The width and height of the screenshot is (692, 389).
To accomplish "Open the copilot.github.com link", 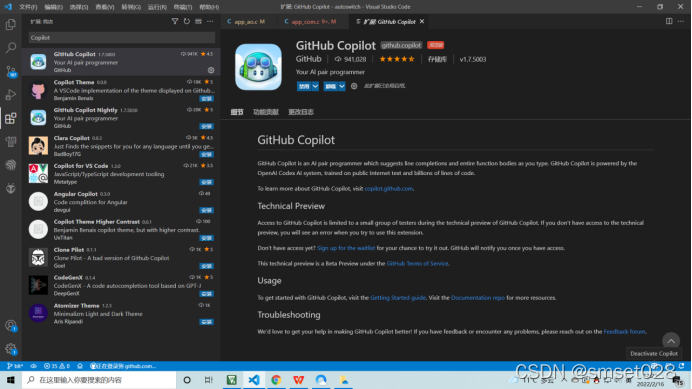I will [x=389, y=189].
